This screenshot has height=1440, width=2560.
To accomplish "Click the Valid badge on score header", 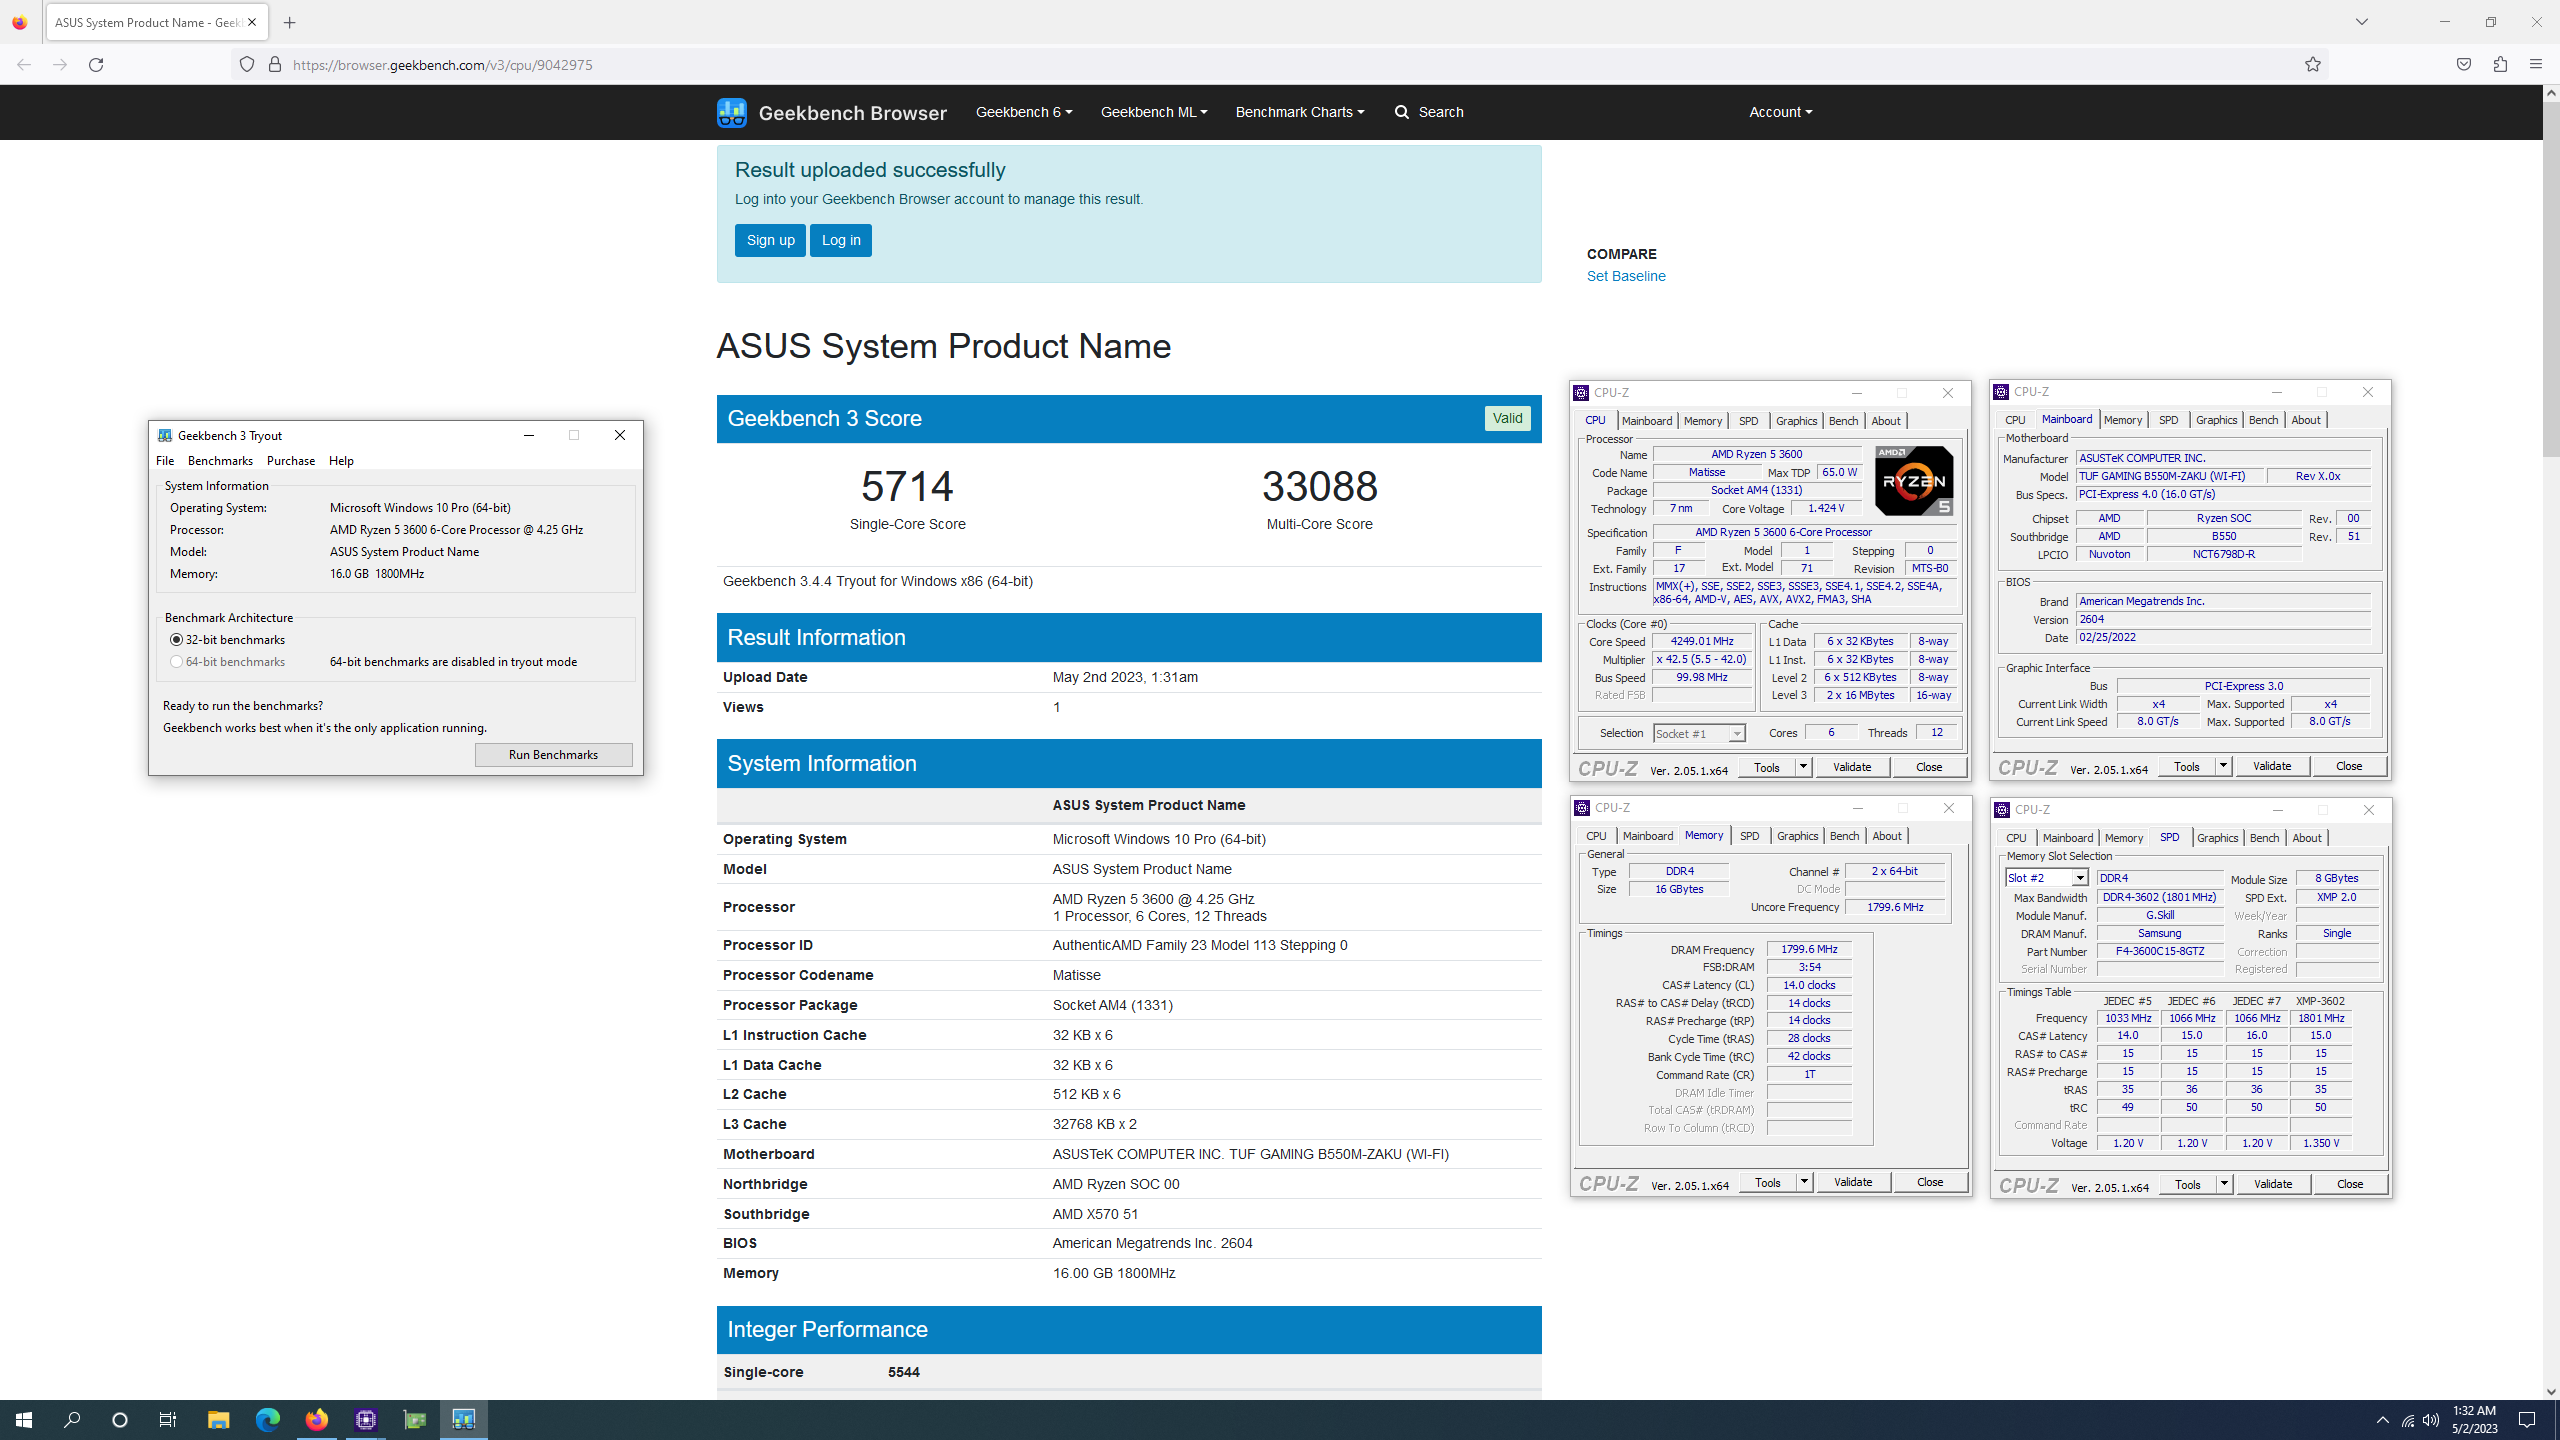I will tap(1507, 419).
